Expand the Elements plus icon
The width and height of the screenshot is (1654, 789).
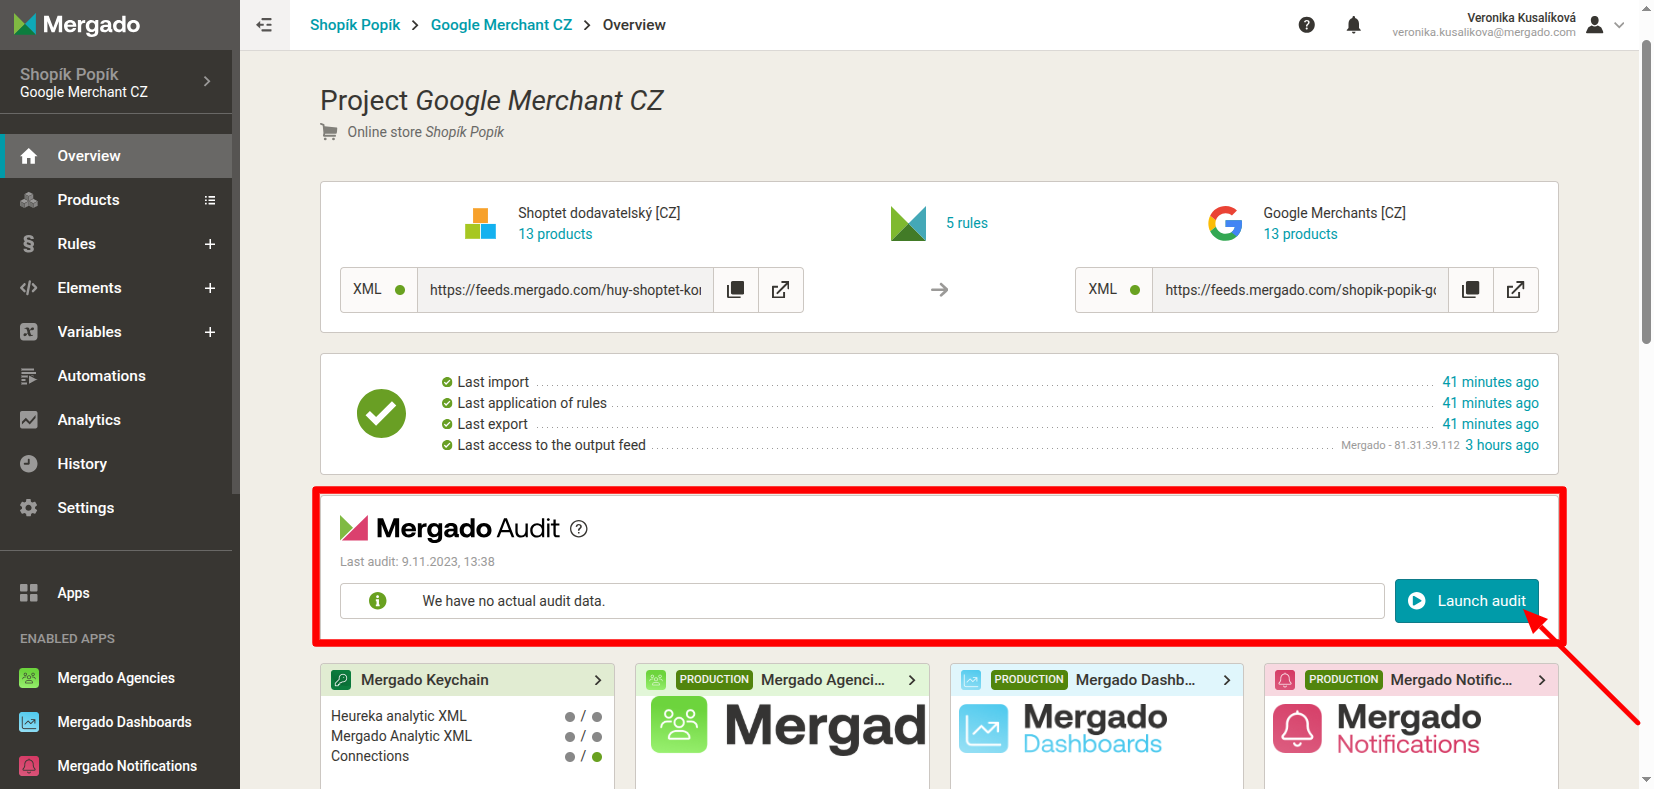tap(210, 288)
